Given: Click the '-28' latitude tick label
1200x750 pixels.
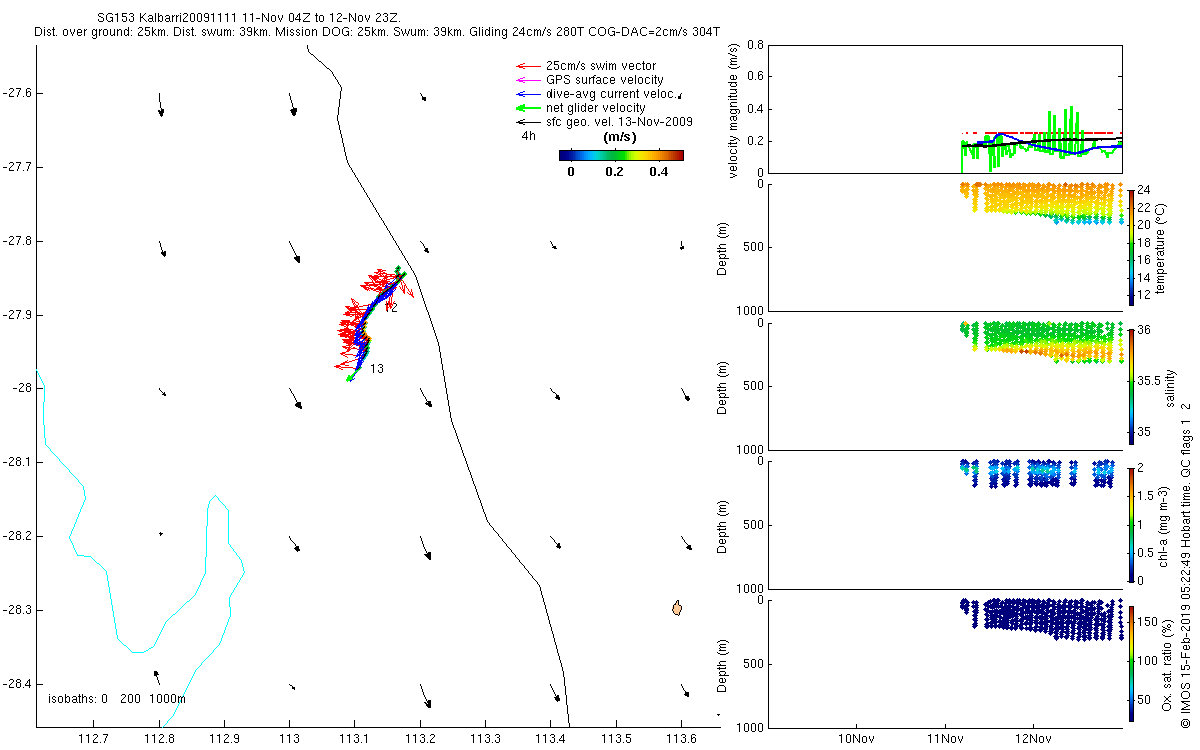Looking at the screenshot, I should pos(22,389).
